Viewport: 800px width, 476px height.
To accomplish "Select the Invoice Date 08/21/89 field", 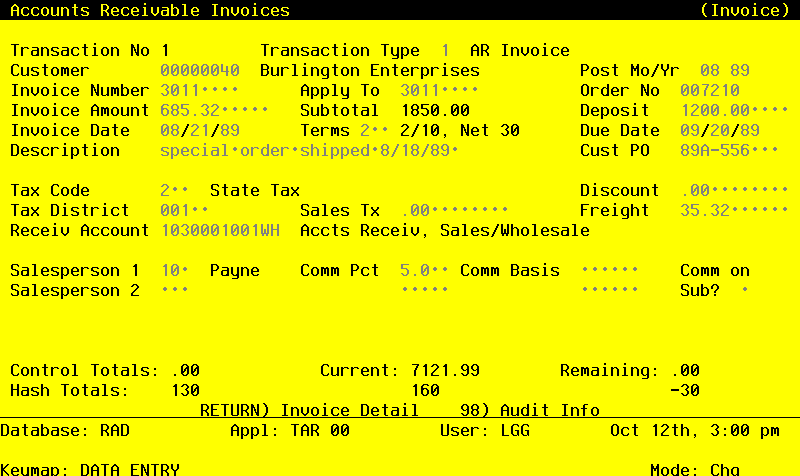I will [x=199, y=130].
